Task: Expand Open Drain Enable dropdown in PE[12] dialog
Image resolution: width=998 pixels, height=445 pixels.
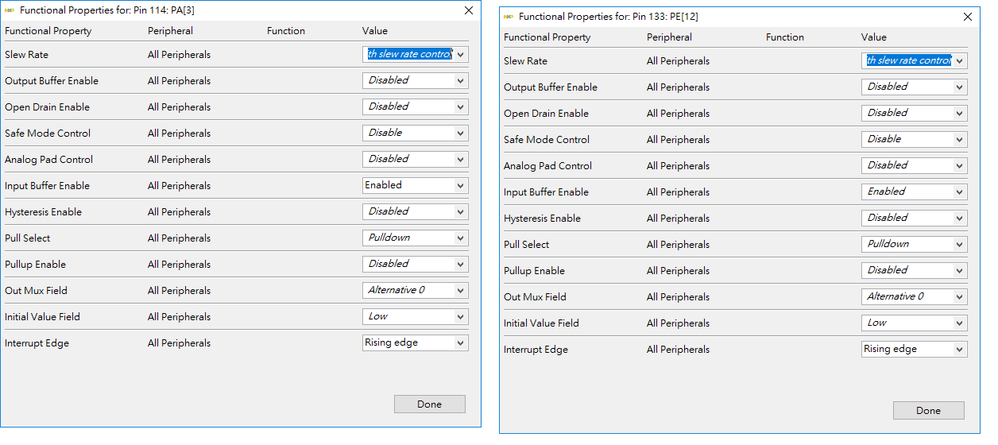Action: [960, 113]
